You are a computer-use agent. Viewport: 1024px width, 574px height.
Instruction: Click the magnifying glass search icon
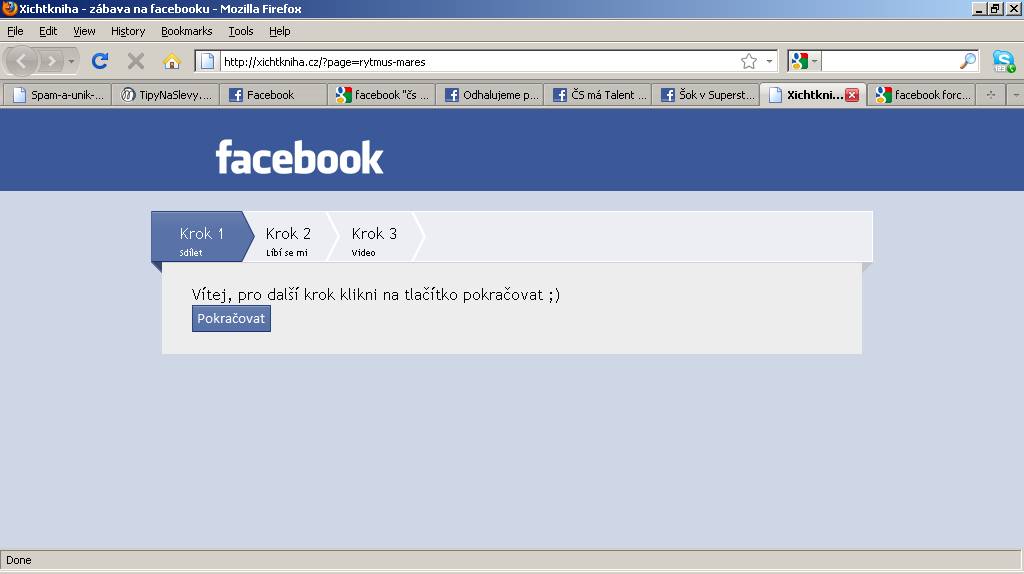pyautogui.click(x=968, y=61)
